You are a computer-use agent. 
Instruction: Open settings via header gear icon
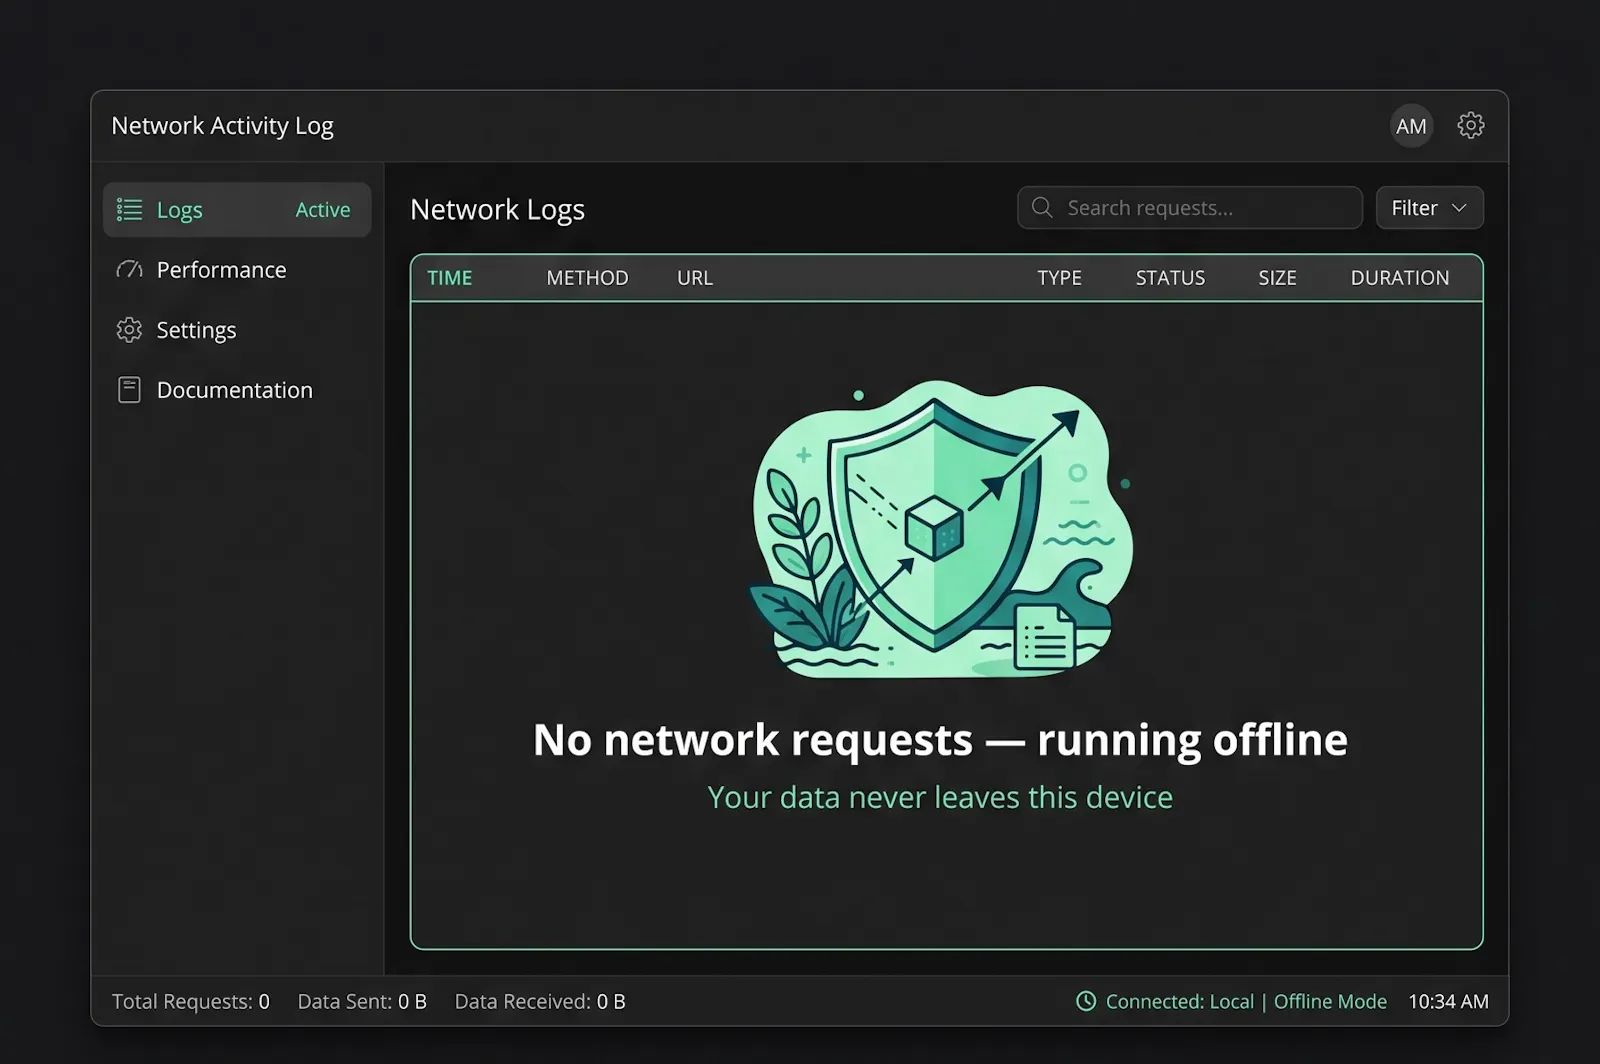click(1470, 126)
